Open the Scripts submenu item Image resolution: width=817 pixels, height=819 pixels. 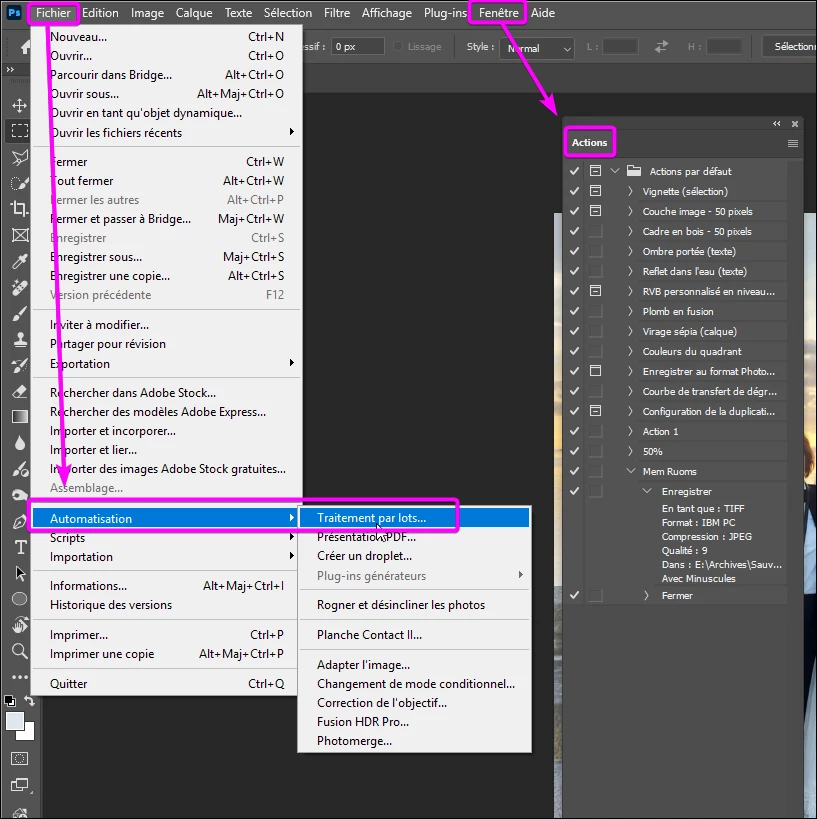[165, 537]
